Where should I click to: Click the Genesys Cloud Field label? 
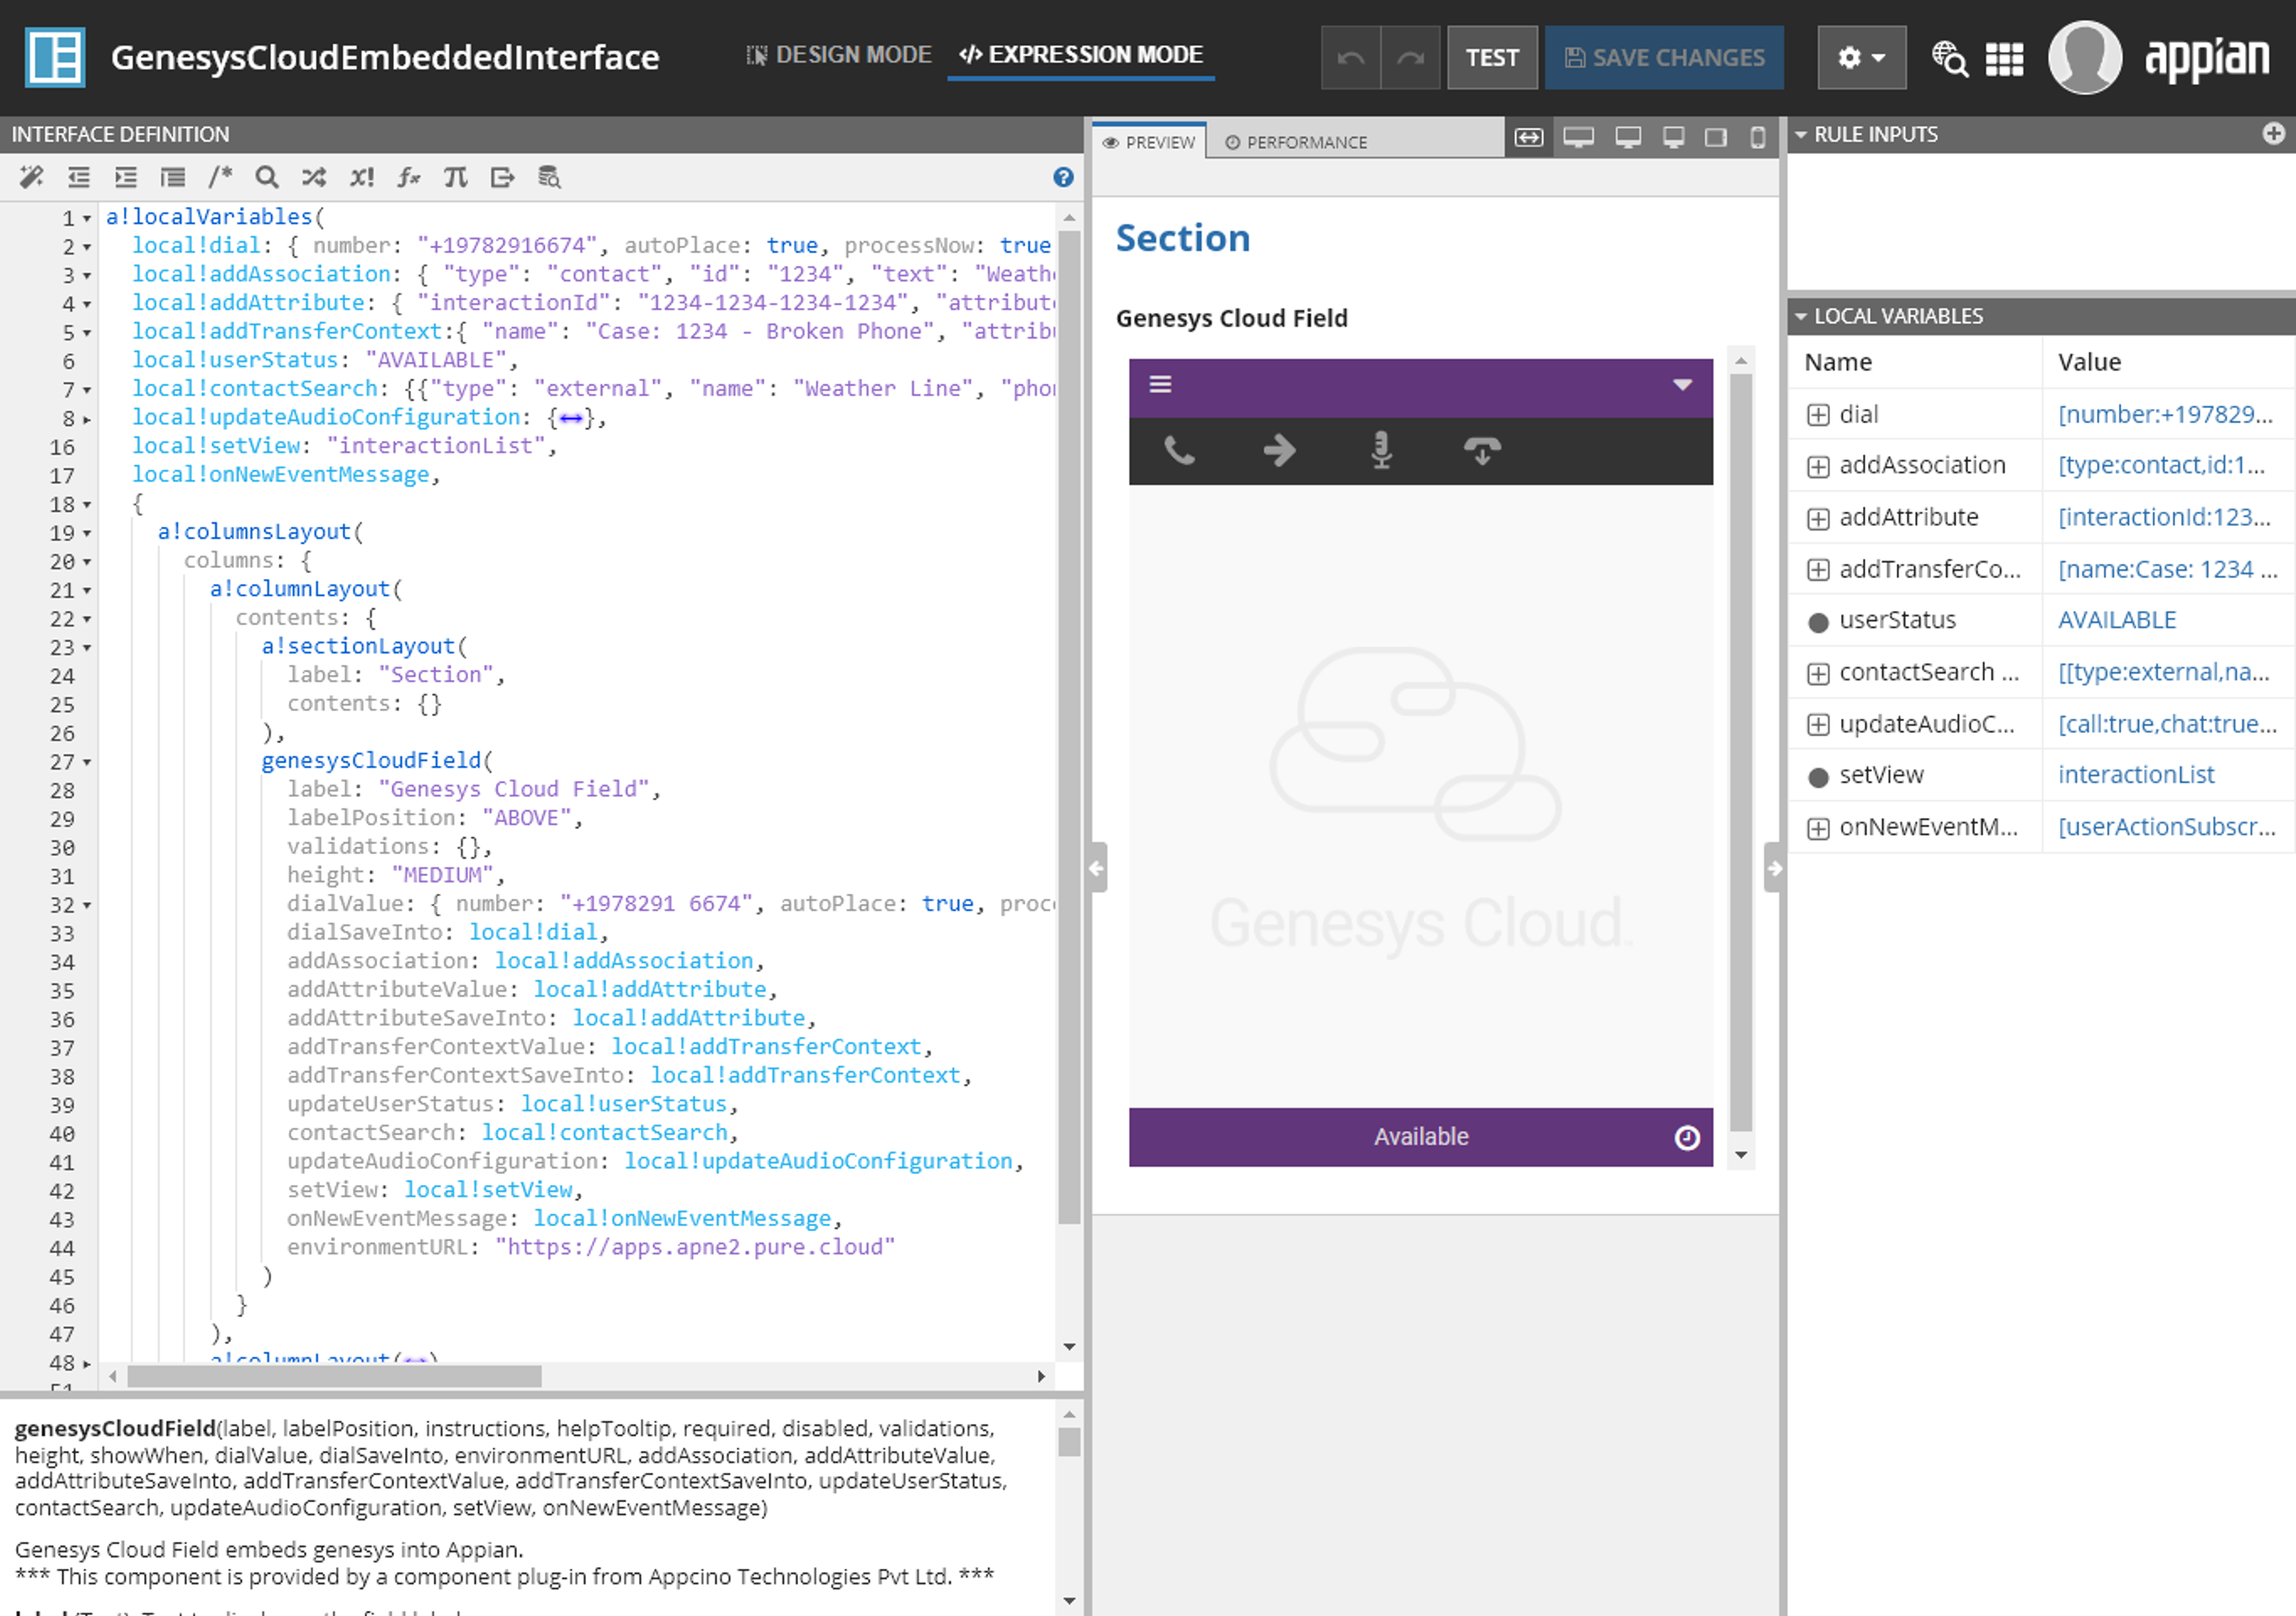pos(1231,319)
